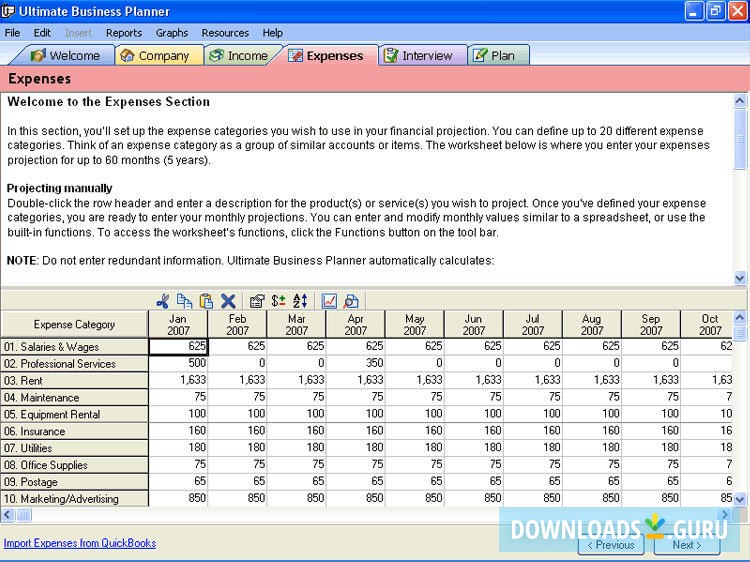Click the worksheet horizontal scroll left arrow
This screenshot has height=562, width=750.
pos(8,515)
